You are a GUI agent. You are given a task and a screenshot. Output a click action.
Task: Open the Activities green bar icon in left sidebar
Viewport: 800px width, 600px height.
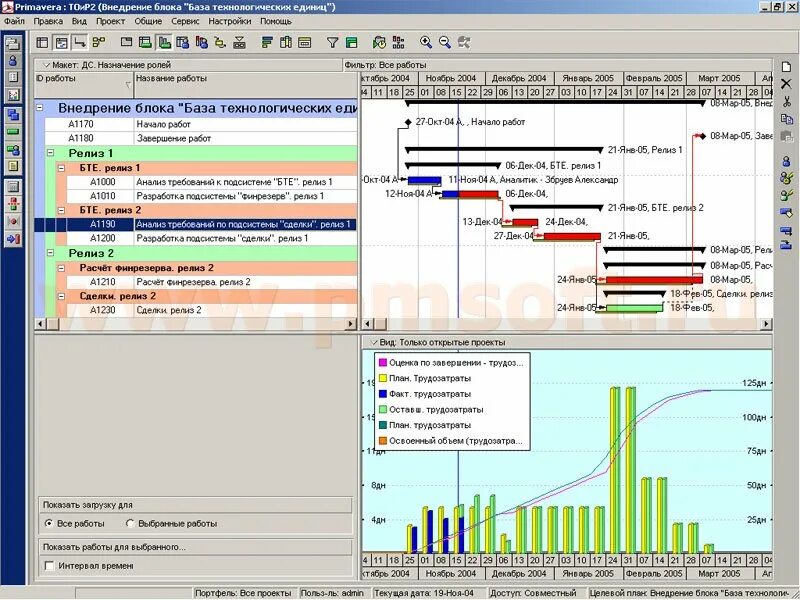[x=13, y=132]
